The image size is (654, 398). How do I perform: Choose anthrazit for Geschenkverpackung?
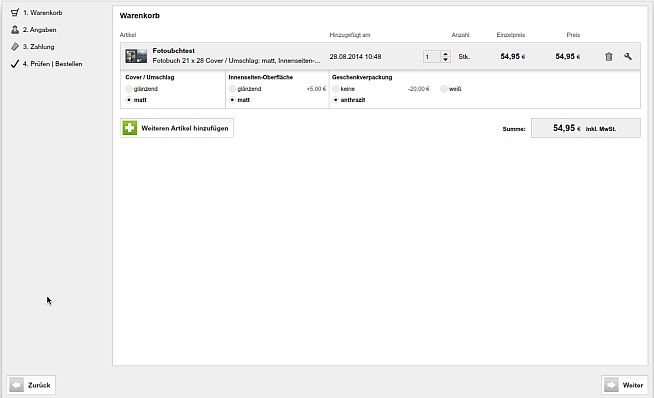click(x=335, y=100)
